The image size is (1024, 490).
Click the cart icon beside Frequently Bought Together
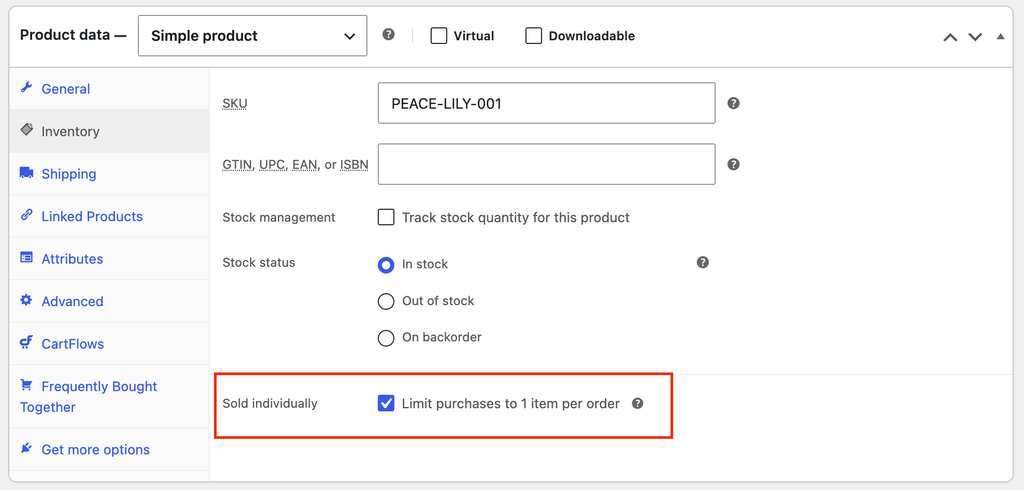[x=26, y=385]
